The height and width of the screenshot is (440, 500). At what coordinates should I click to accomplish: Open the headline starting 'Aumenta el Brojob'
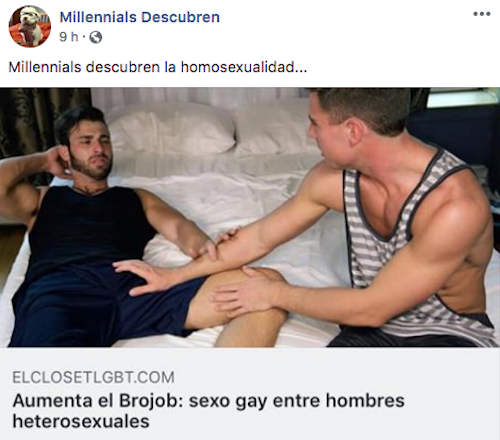point(208,411)
